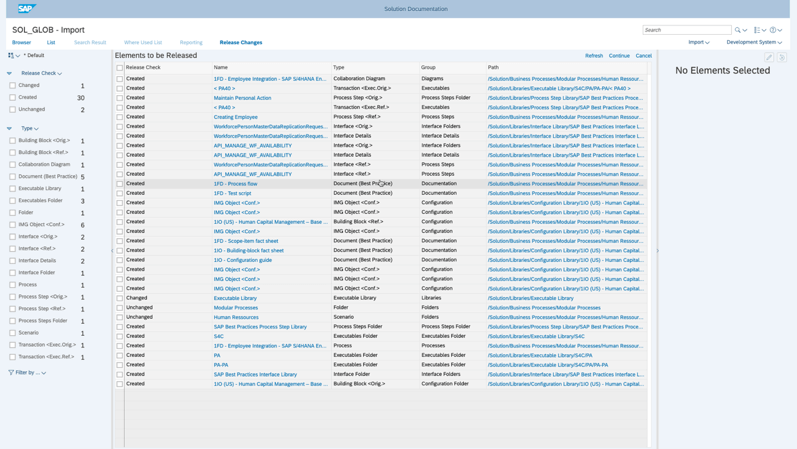Image resolution: width=797 pixels, height=449 pixels.
Task: Select the Release Changes tab
Action: pos(241,42)
